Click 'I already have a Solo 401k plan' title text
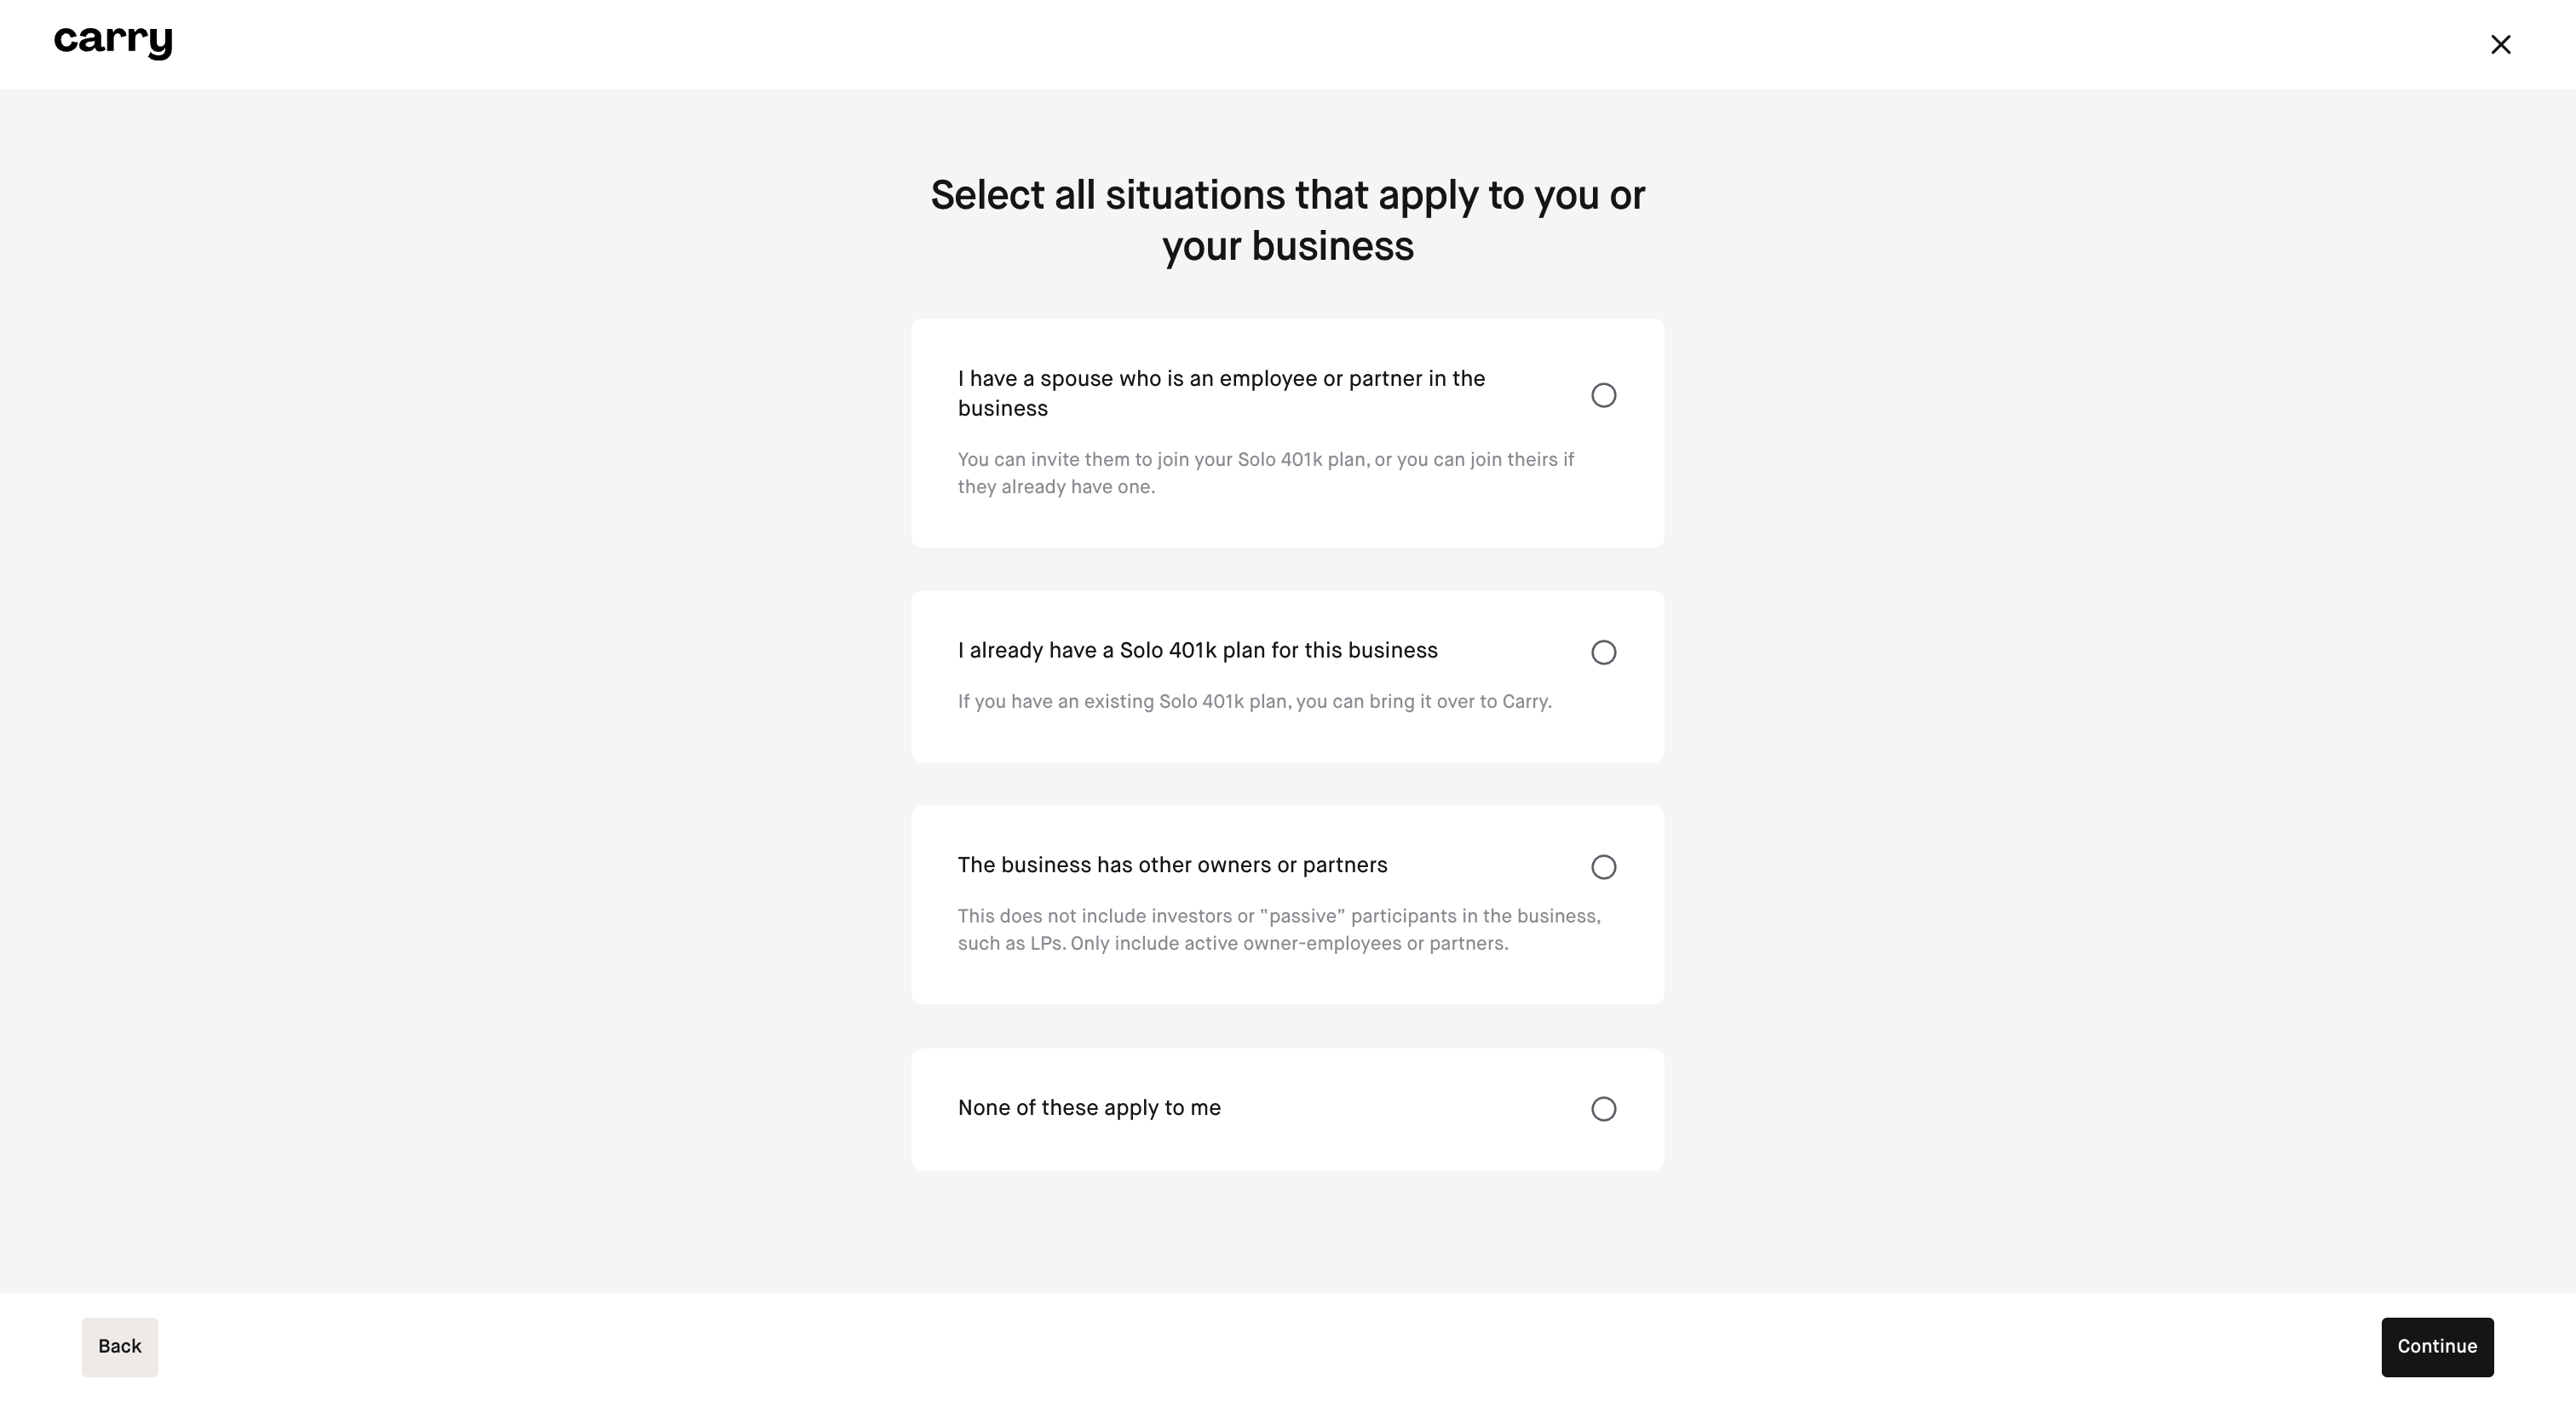This screenshot has height=1402, width=2576. (x=1197, y=651)
